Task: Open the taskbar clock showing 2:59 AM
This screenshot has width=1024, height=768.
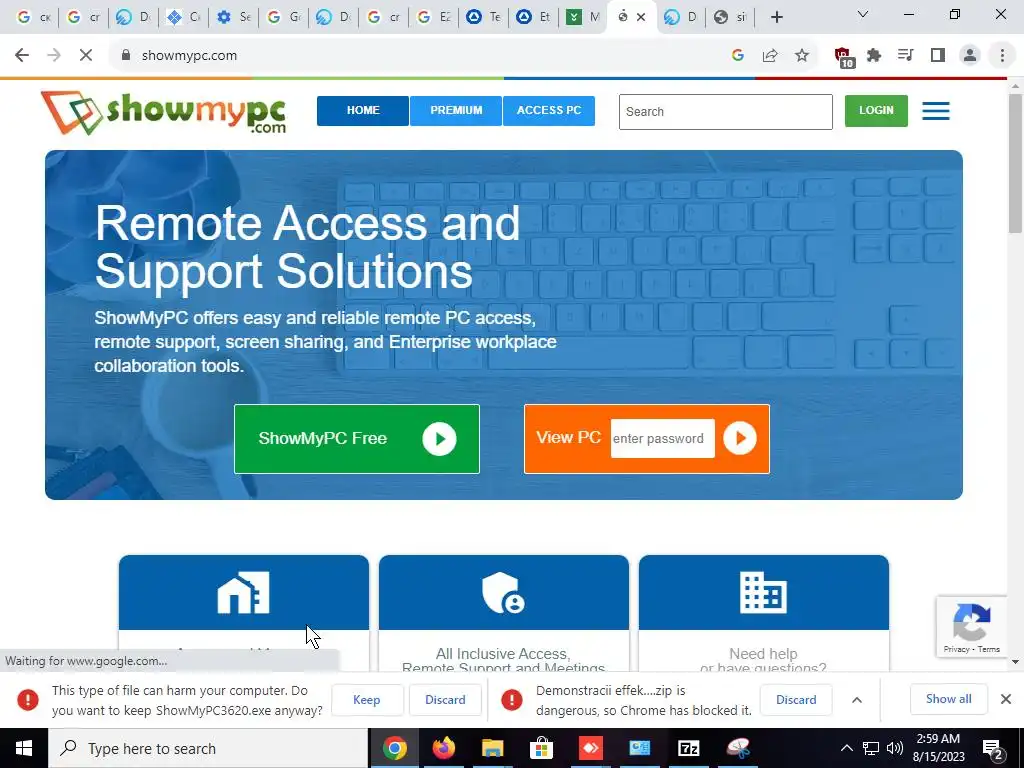Action: tap(938, 748)
